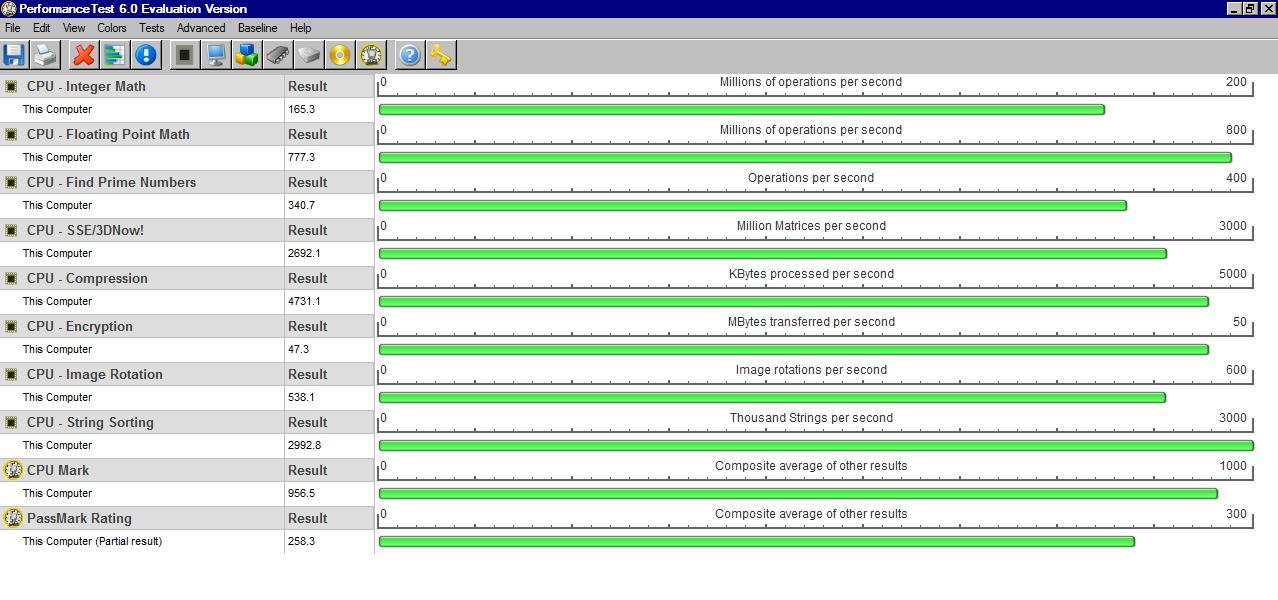Click chip icon beside CPU - Encryption

click(11, 326)
